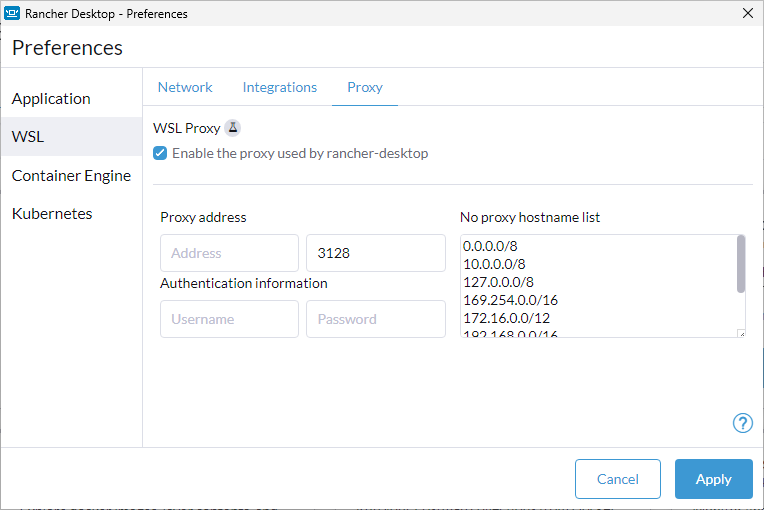Image resolution: width=764 pixels, height=510 pixels.
Task: Toggle Enable the proxy used by rancher-desktop
Action: pos(160,154)
